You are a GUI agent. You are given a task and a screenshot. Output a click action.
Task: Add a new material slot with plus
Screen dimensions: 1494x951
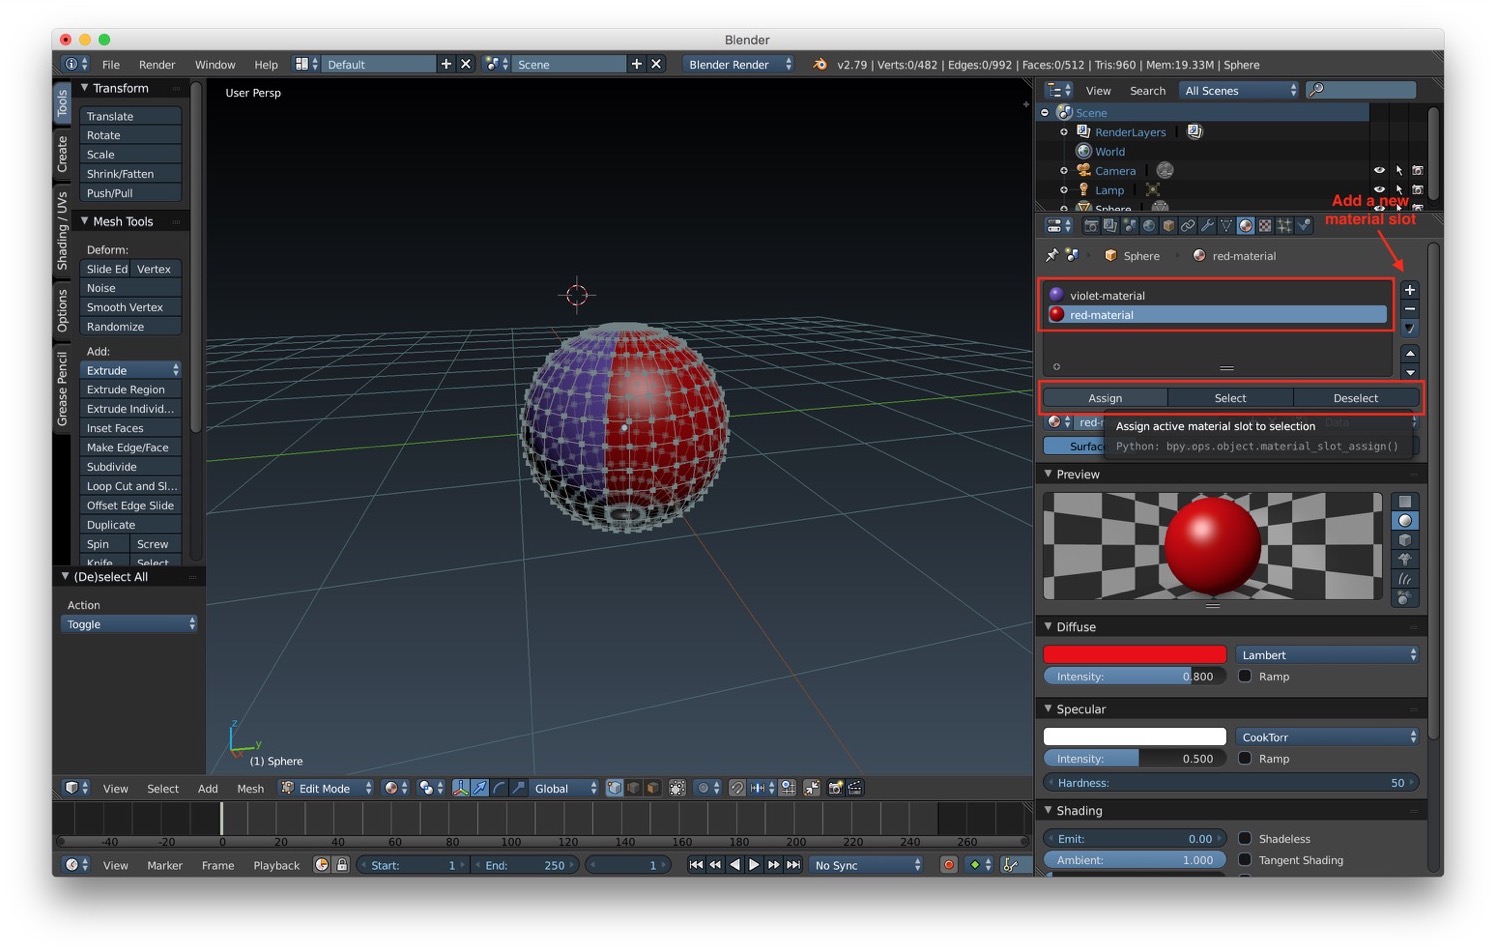pos(1410,290)
